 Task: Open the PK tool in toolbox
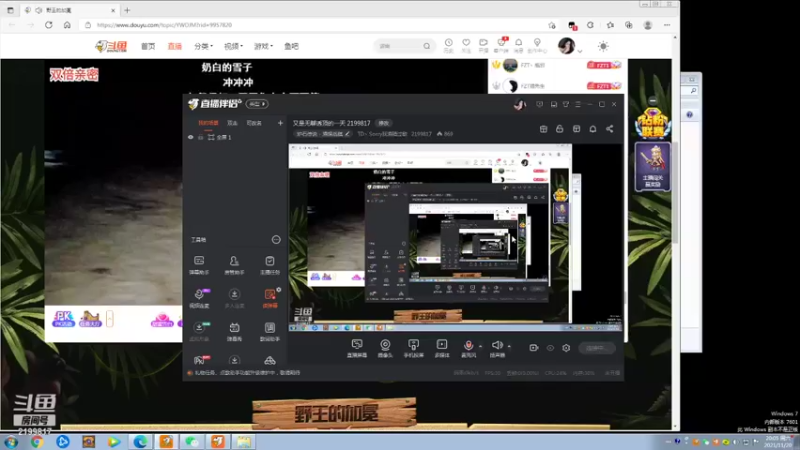click(x=199, y=360)
